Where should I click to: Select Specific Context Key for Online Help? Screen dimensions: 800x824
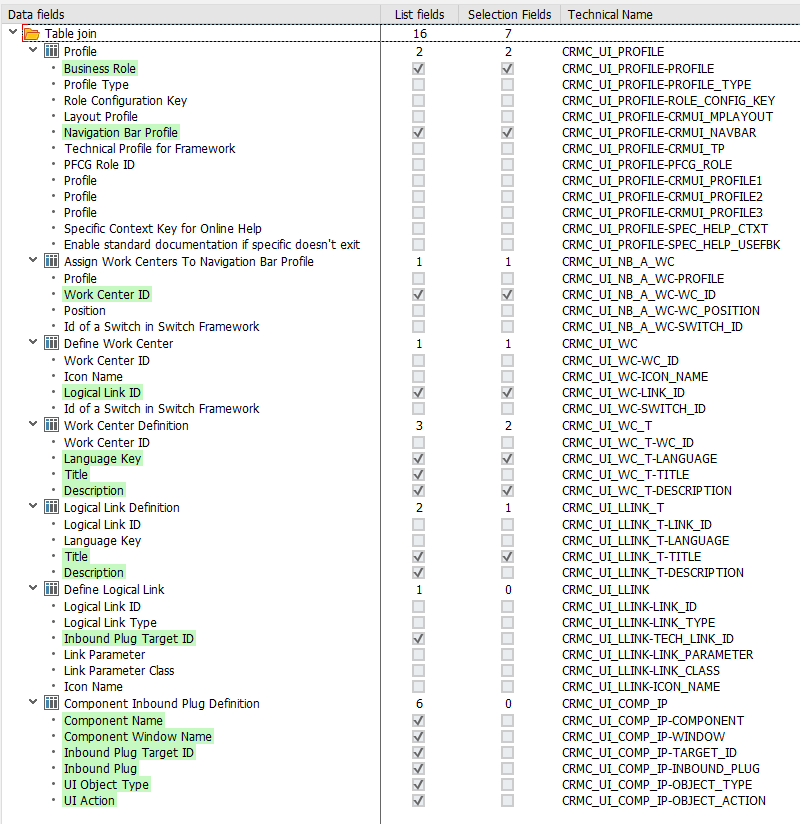point(162,229)
